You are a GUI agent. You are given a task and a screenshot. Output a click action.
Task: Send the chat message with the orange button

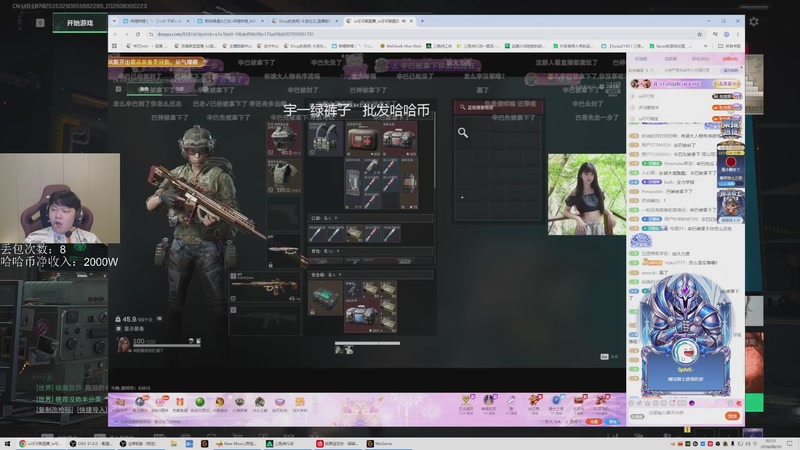[x=732, y=416]
